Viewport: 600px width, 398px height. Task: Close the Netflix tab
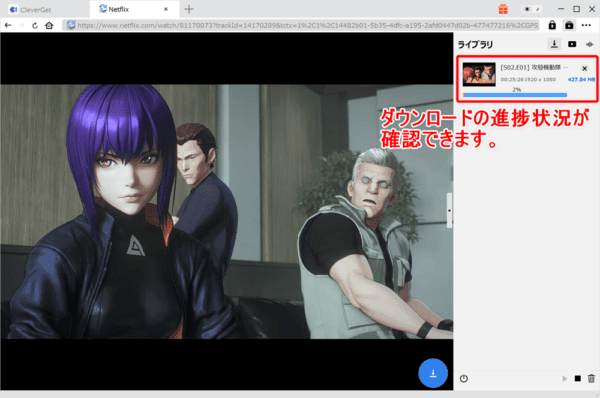click(166, 9)
